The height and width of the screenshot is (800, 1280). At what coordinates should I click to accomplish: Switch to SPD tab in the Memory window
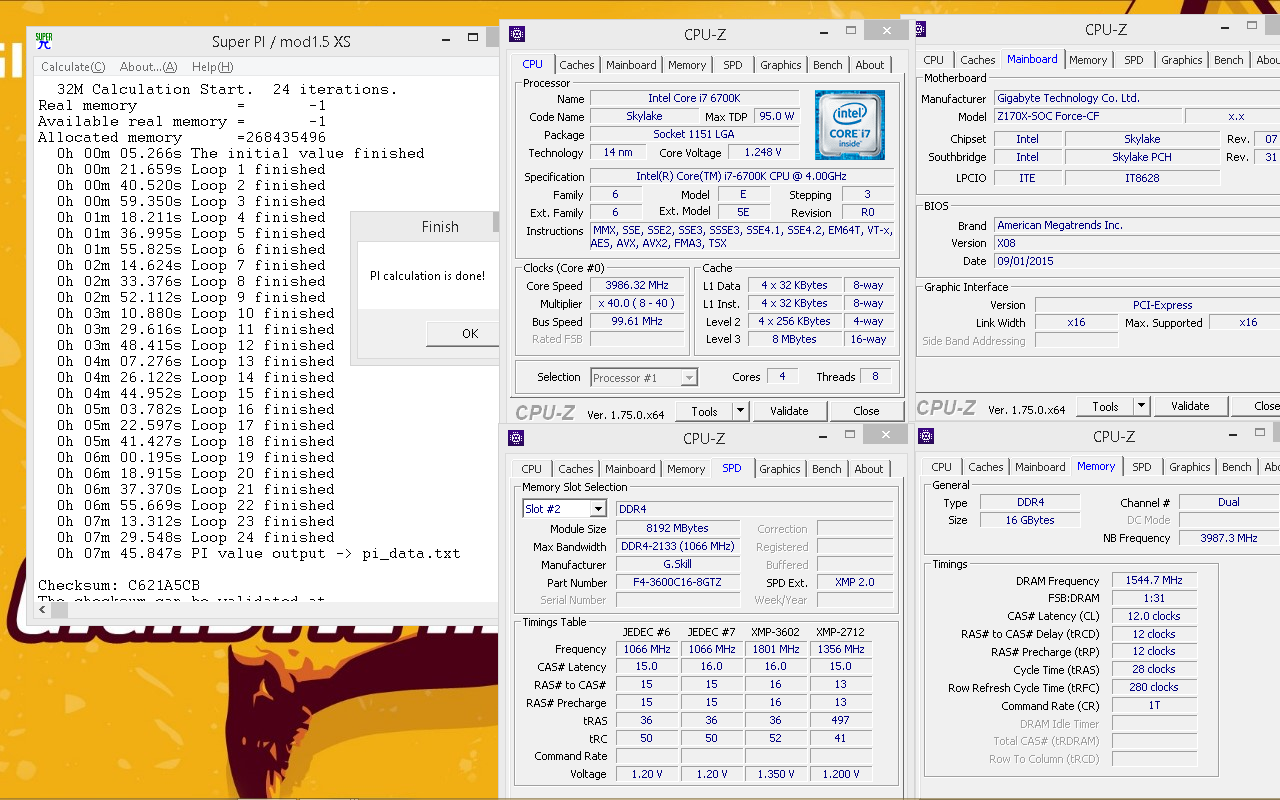click(x=1141, y=467)
